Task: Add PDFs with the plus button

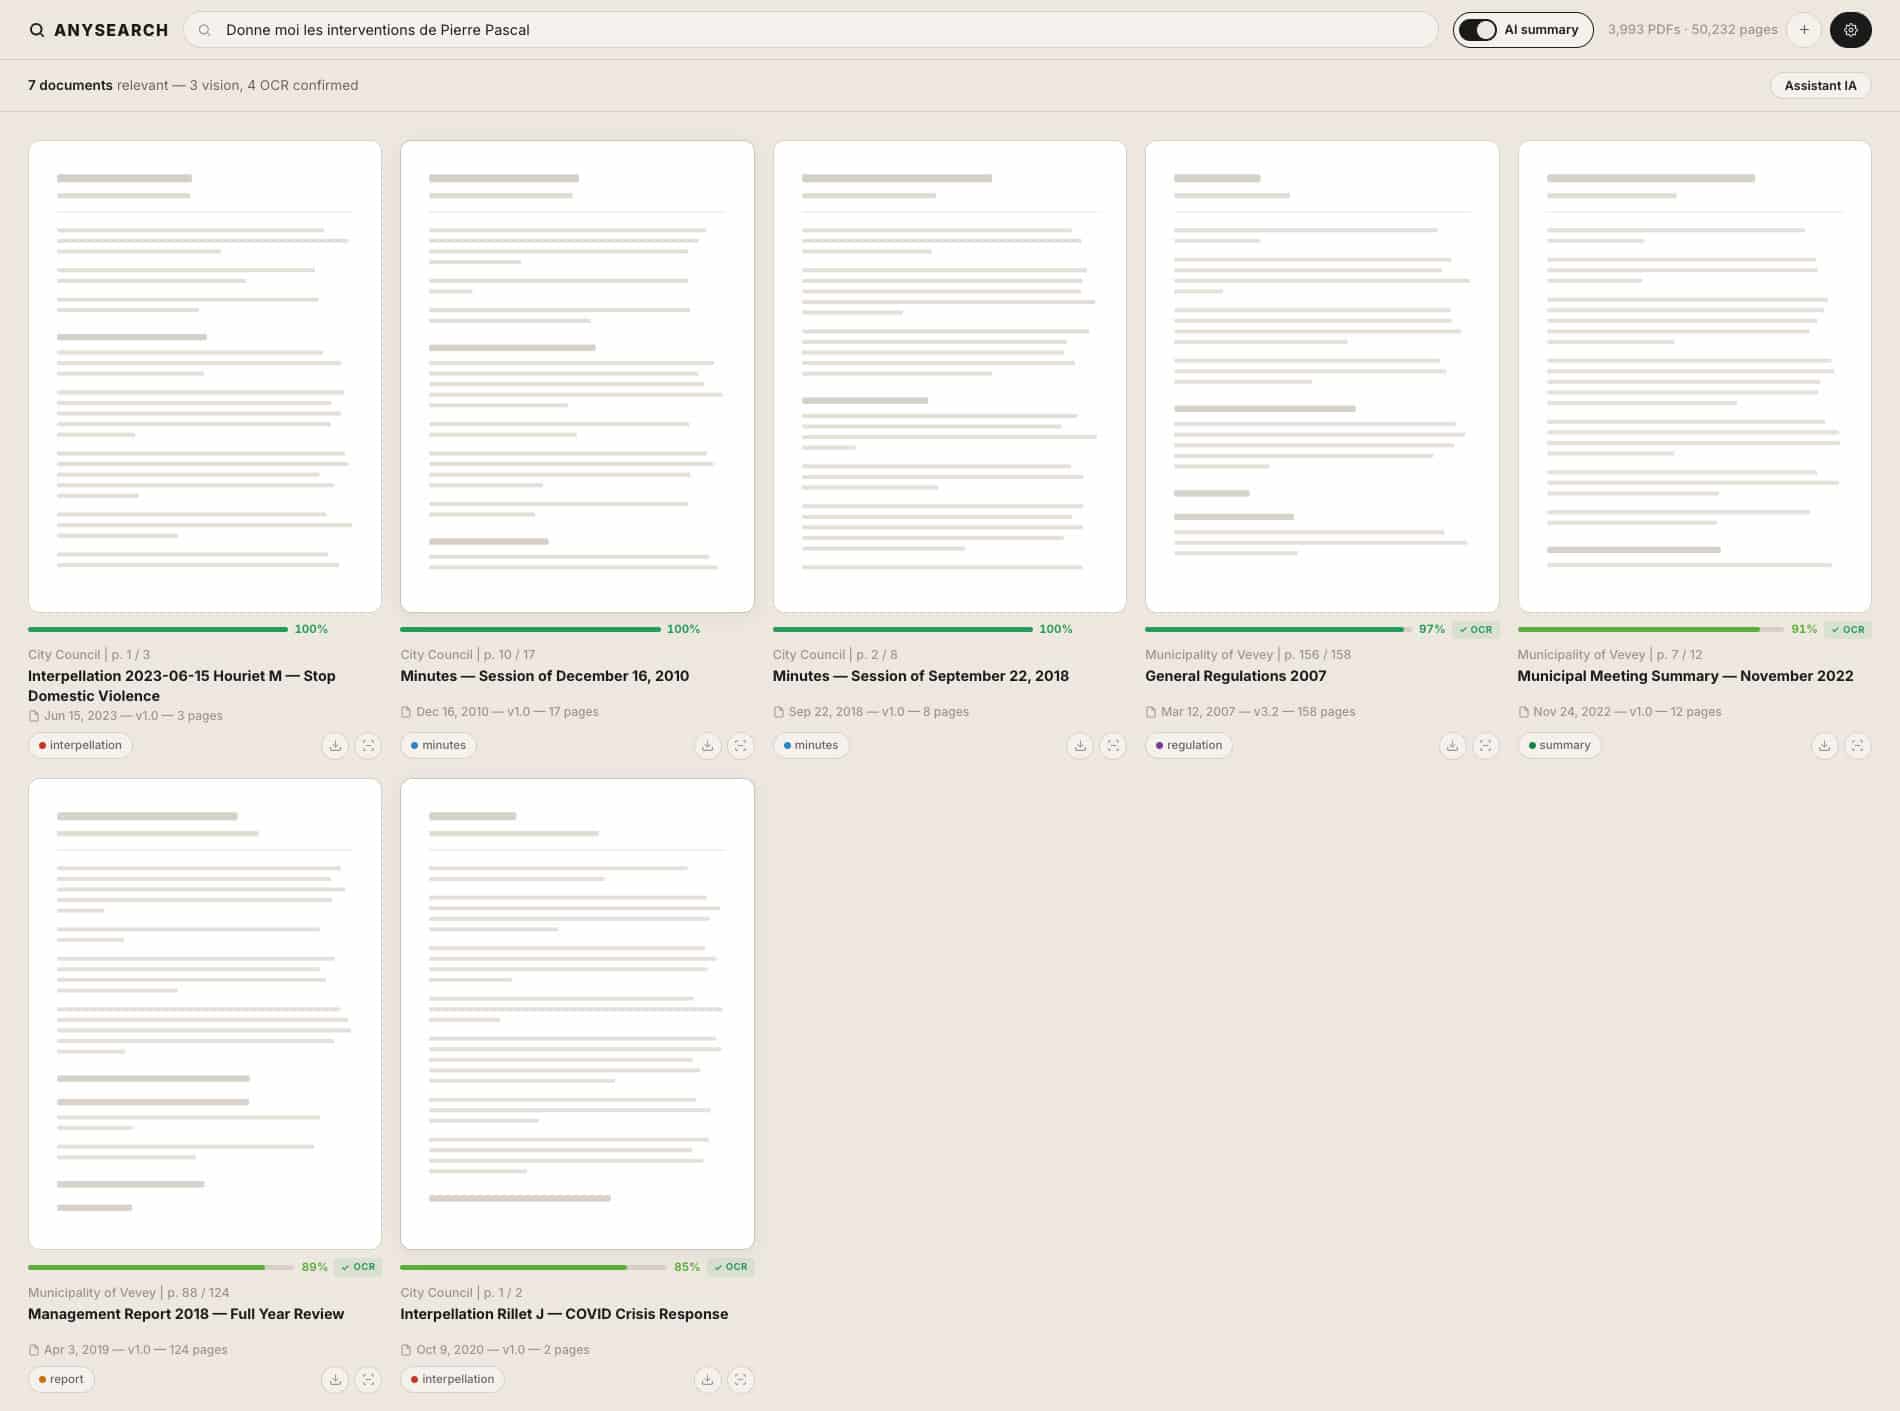Action: (1804, 30)
